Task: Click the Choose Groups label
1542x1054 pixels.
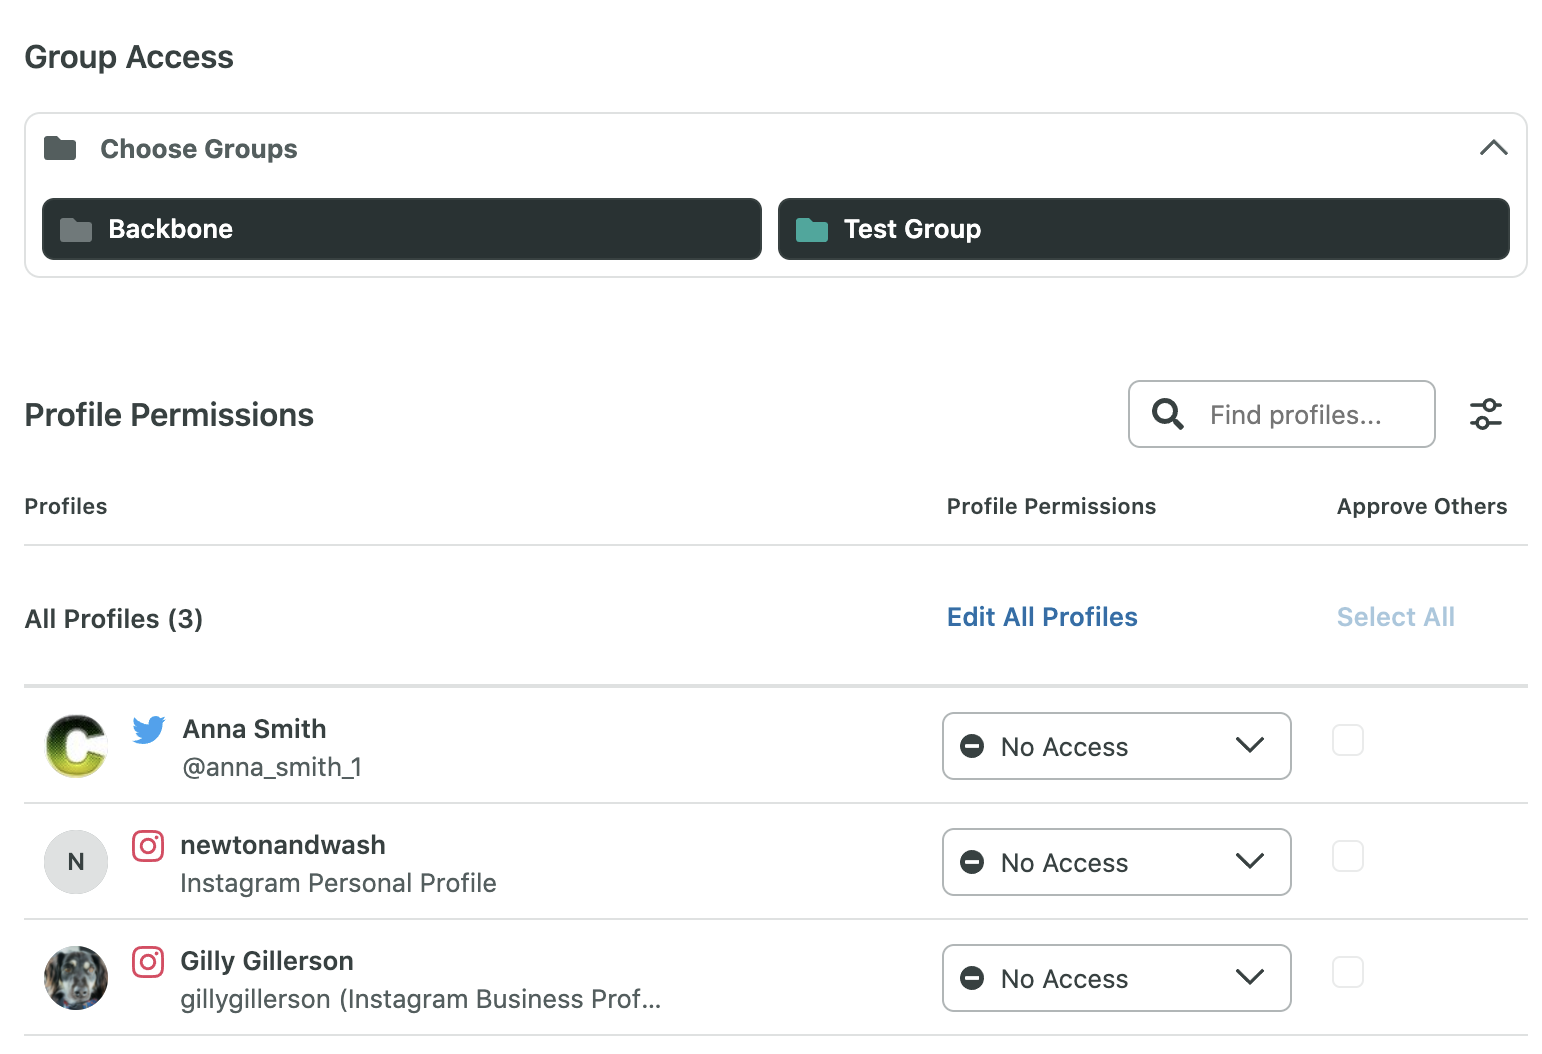Action: coord(199,149)
